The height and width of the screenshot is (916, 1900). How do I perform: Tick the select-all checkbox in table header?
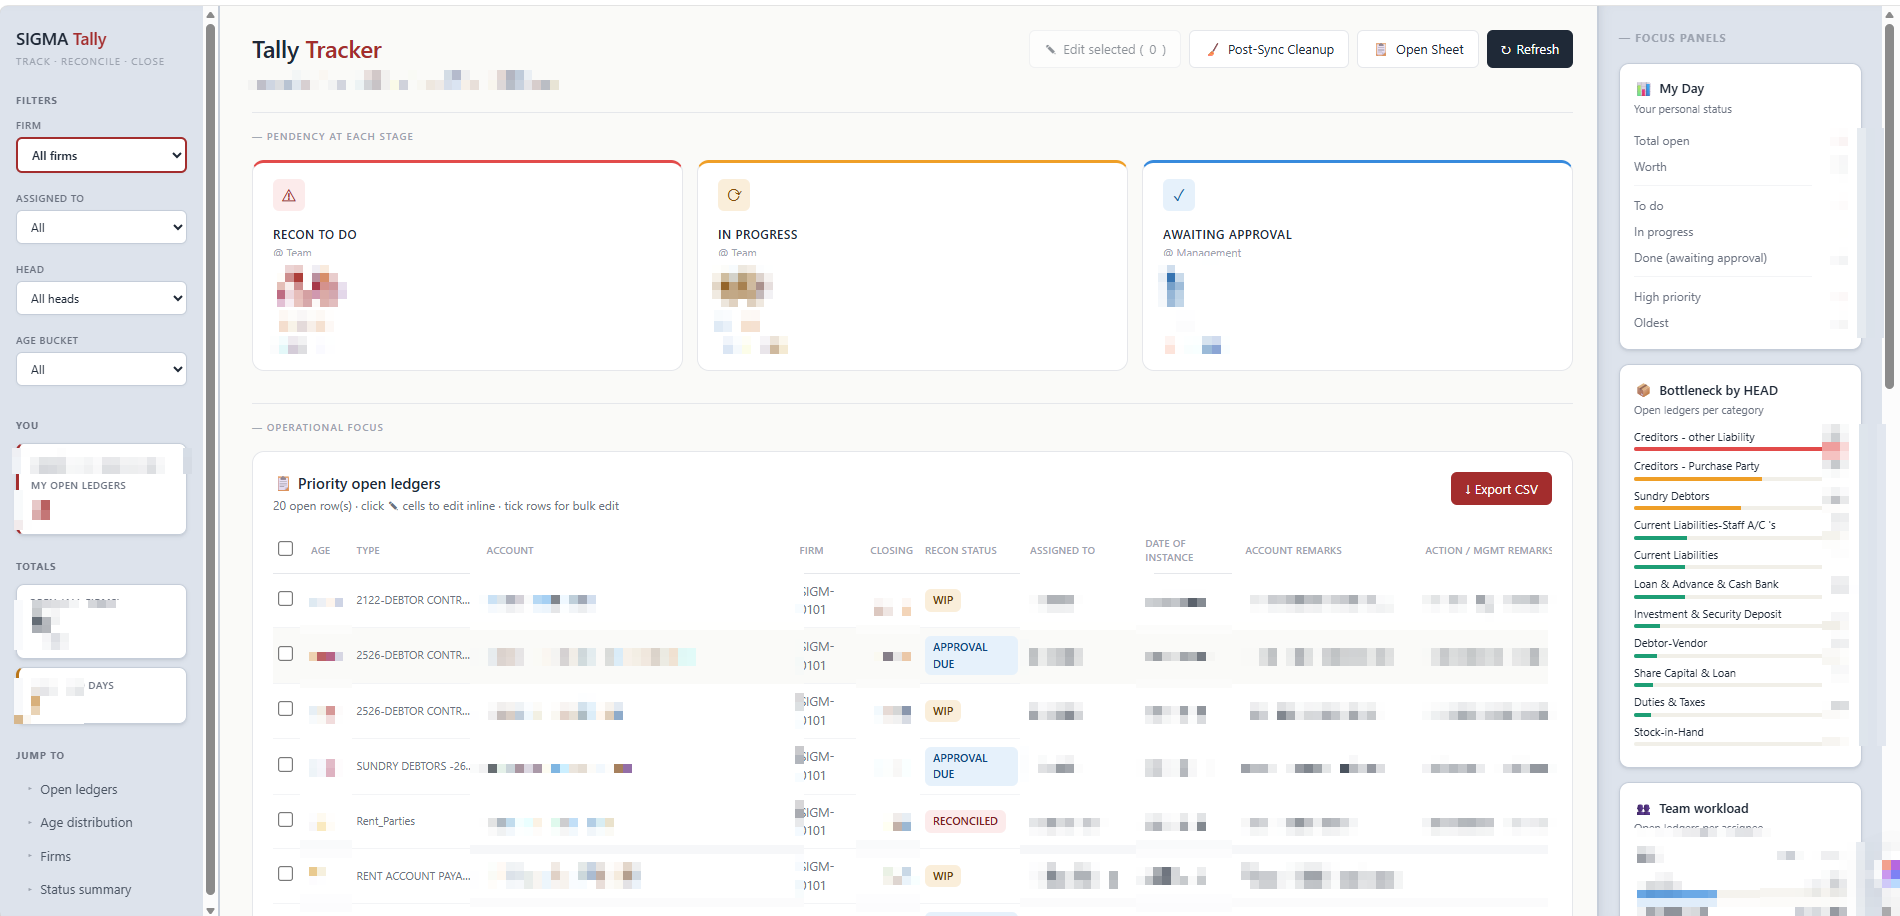click(286, 549)
